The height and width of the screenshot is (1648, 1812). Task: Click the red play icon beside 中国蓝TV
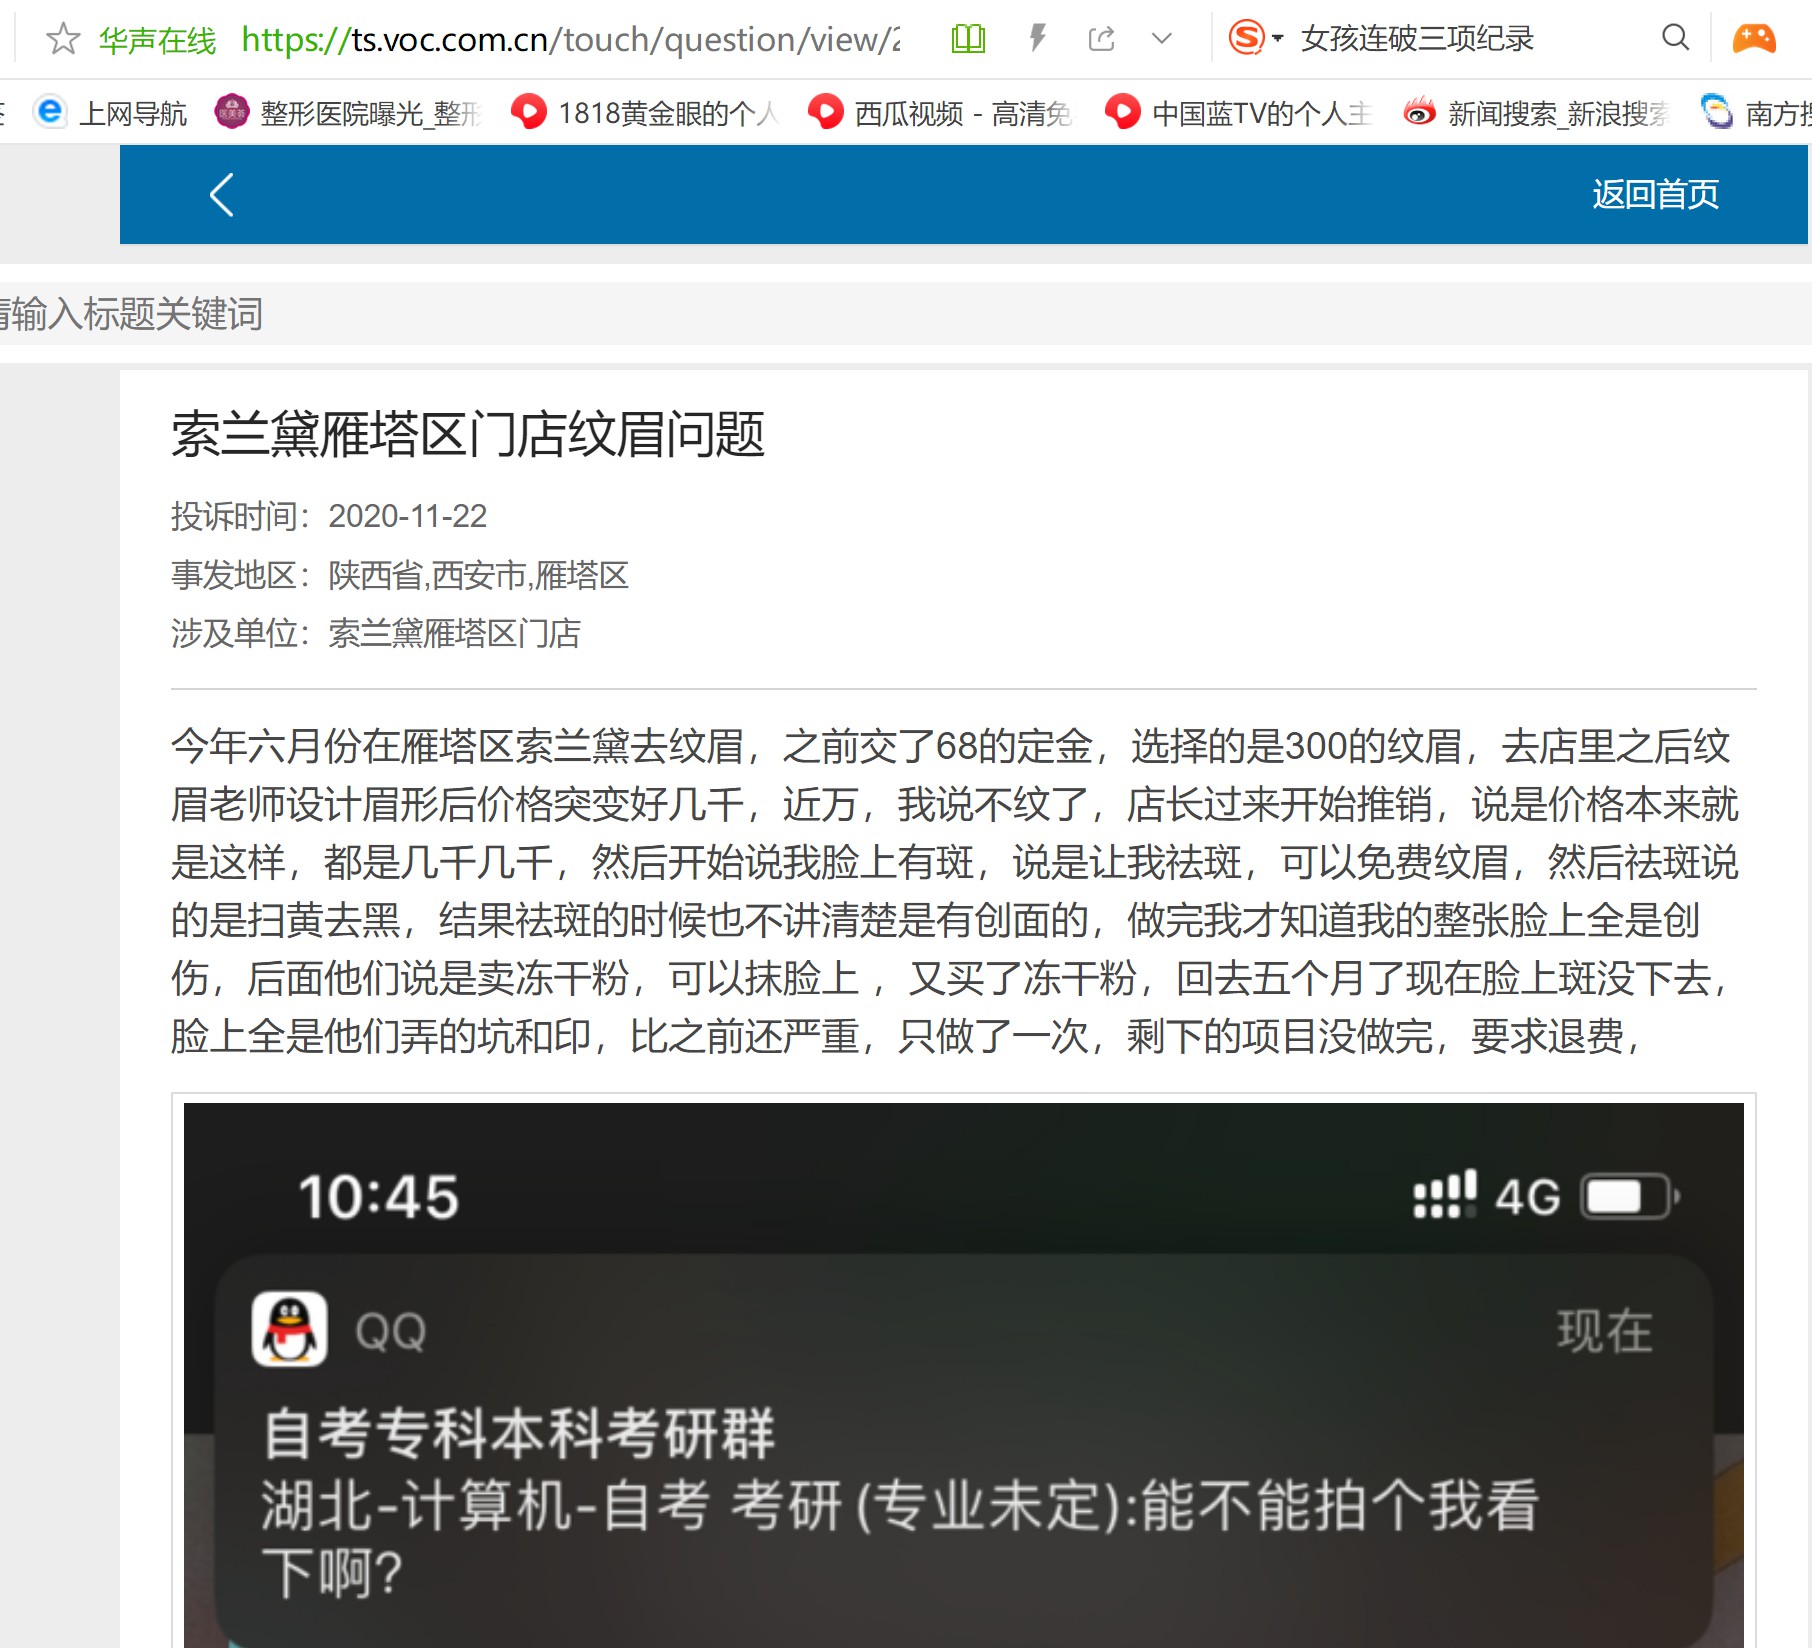(1122, 111)
